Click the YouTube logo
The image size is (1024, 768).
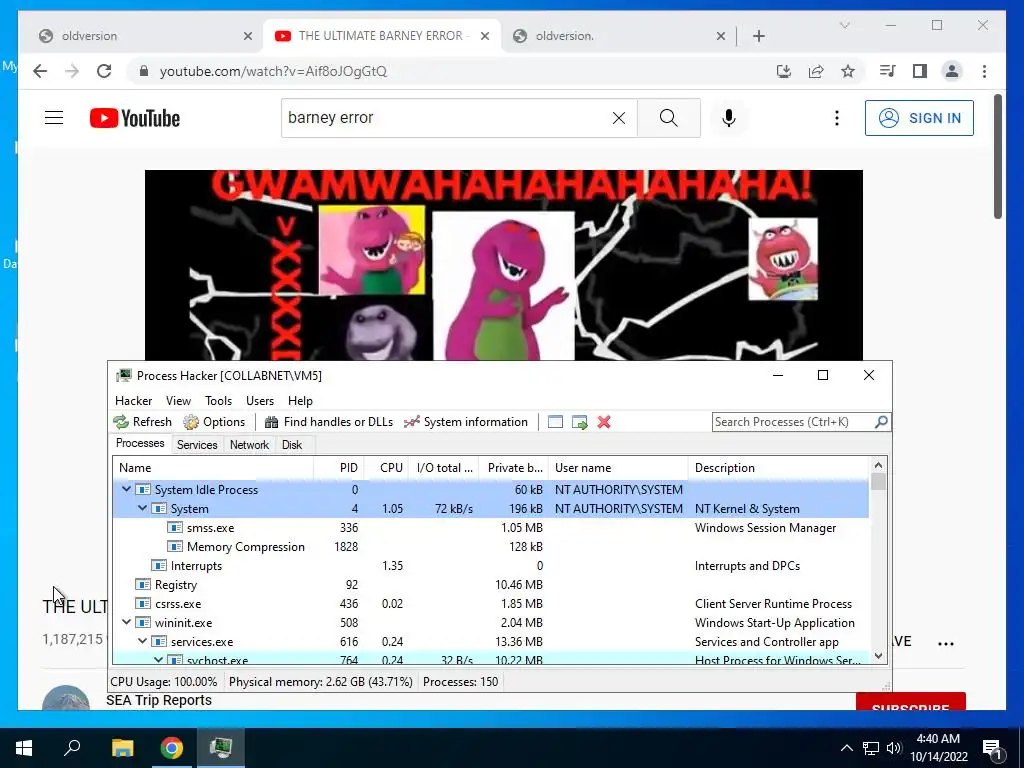pos(135,118)
